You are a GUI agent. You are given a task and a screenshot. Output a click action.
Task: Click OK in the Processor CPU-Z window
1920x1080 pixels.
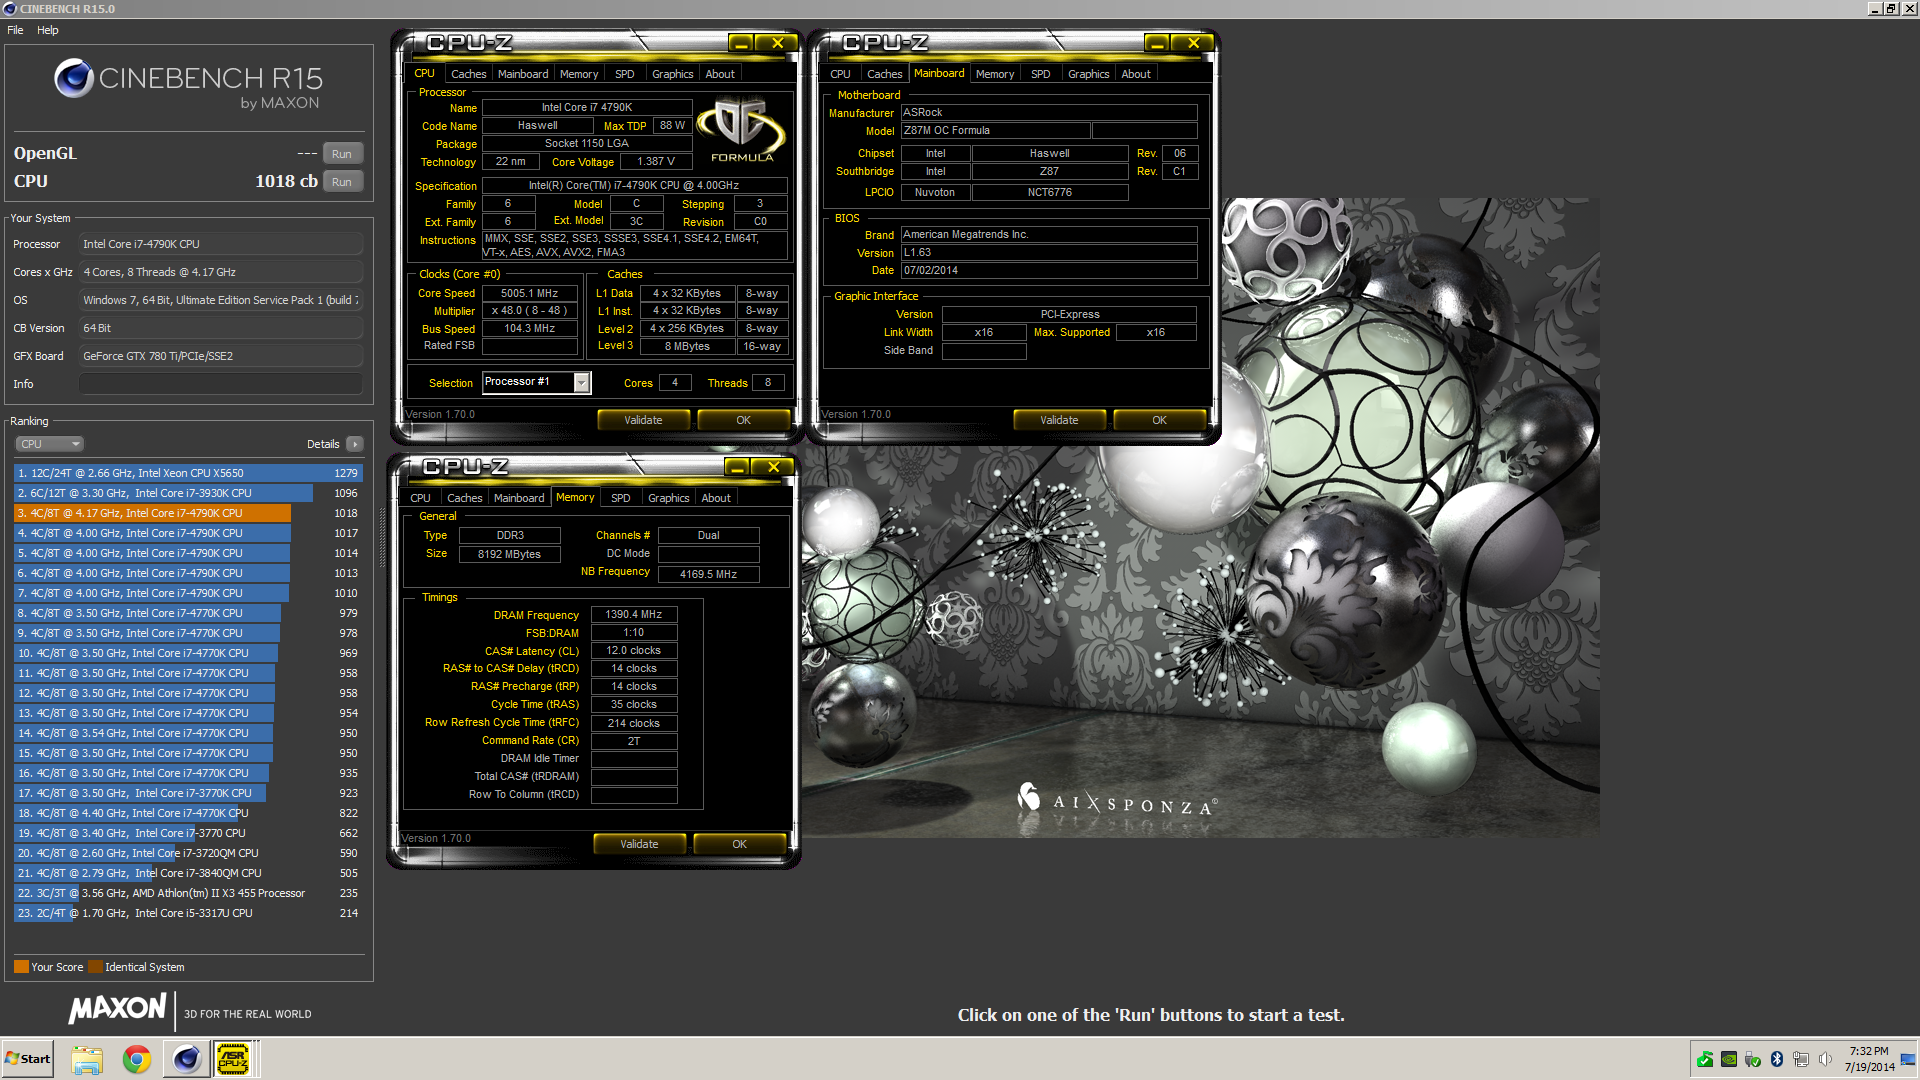point(743,420)
